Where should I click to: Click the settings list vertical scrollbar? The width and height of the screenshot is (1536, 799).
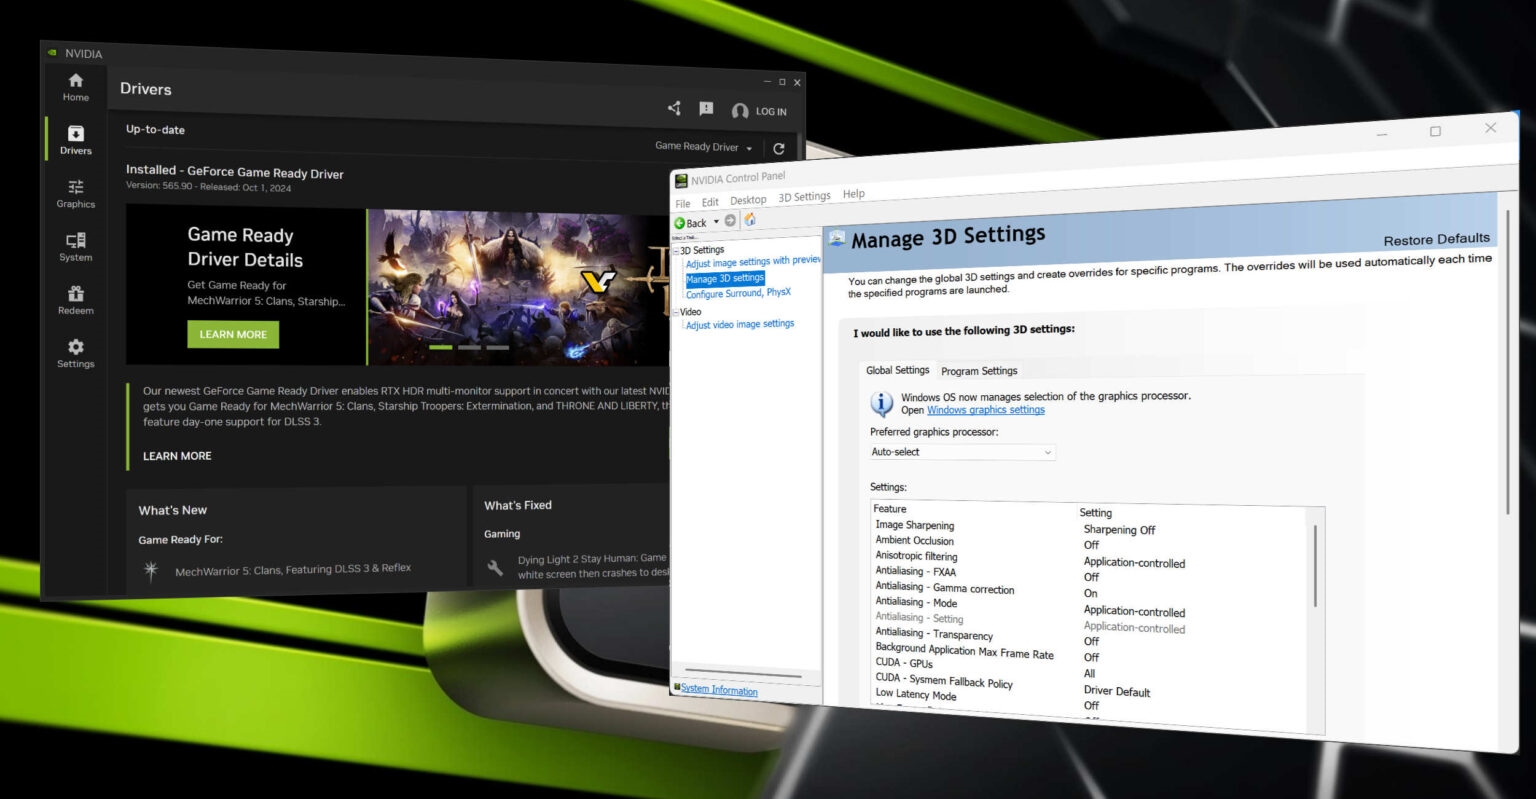pos(1315,566)
